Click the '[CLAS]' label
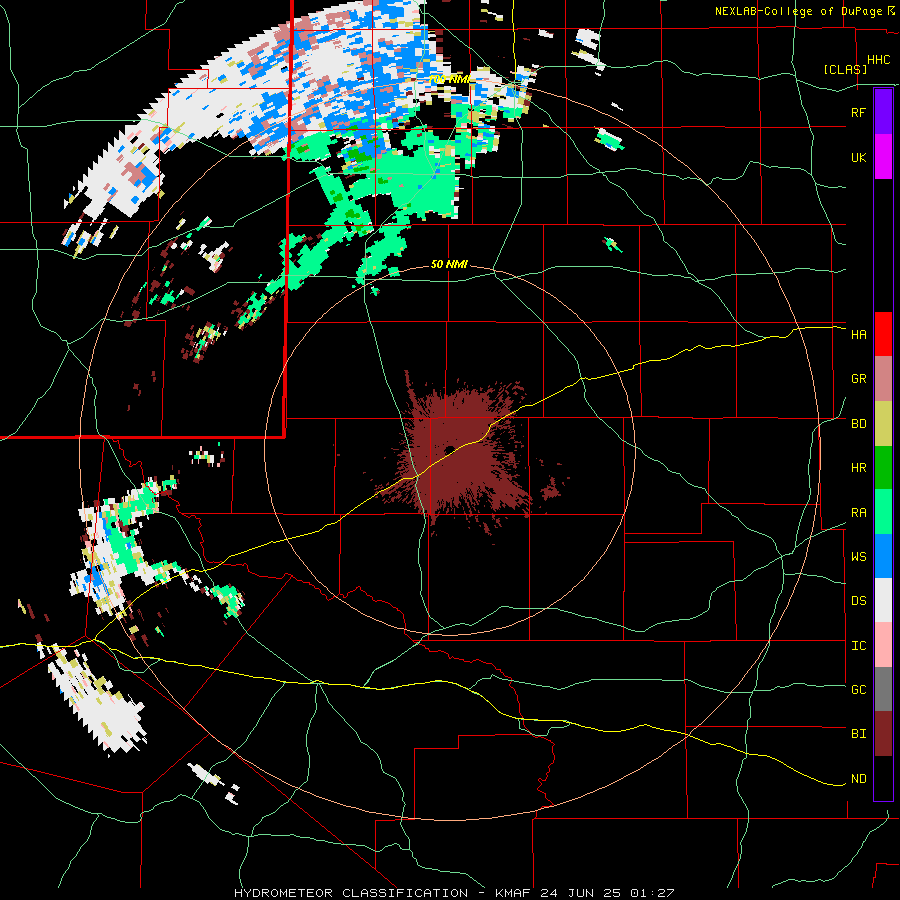Screen dimensions: 900x900 845,69
